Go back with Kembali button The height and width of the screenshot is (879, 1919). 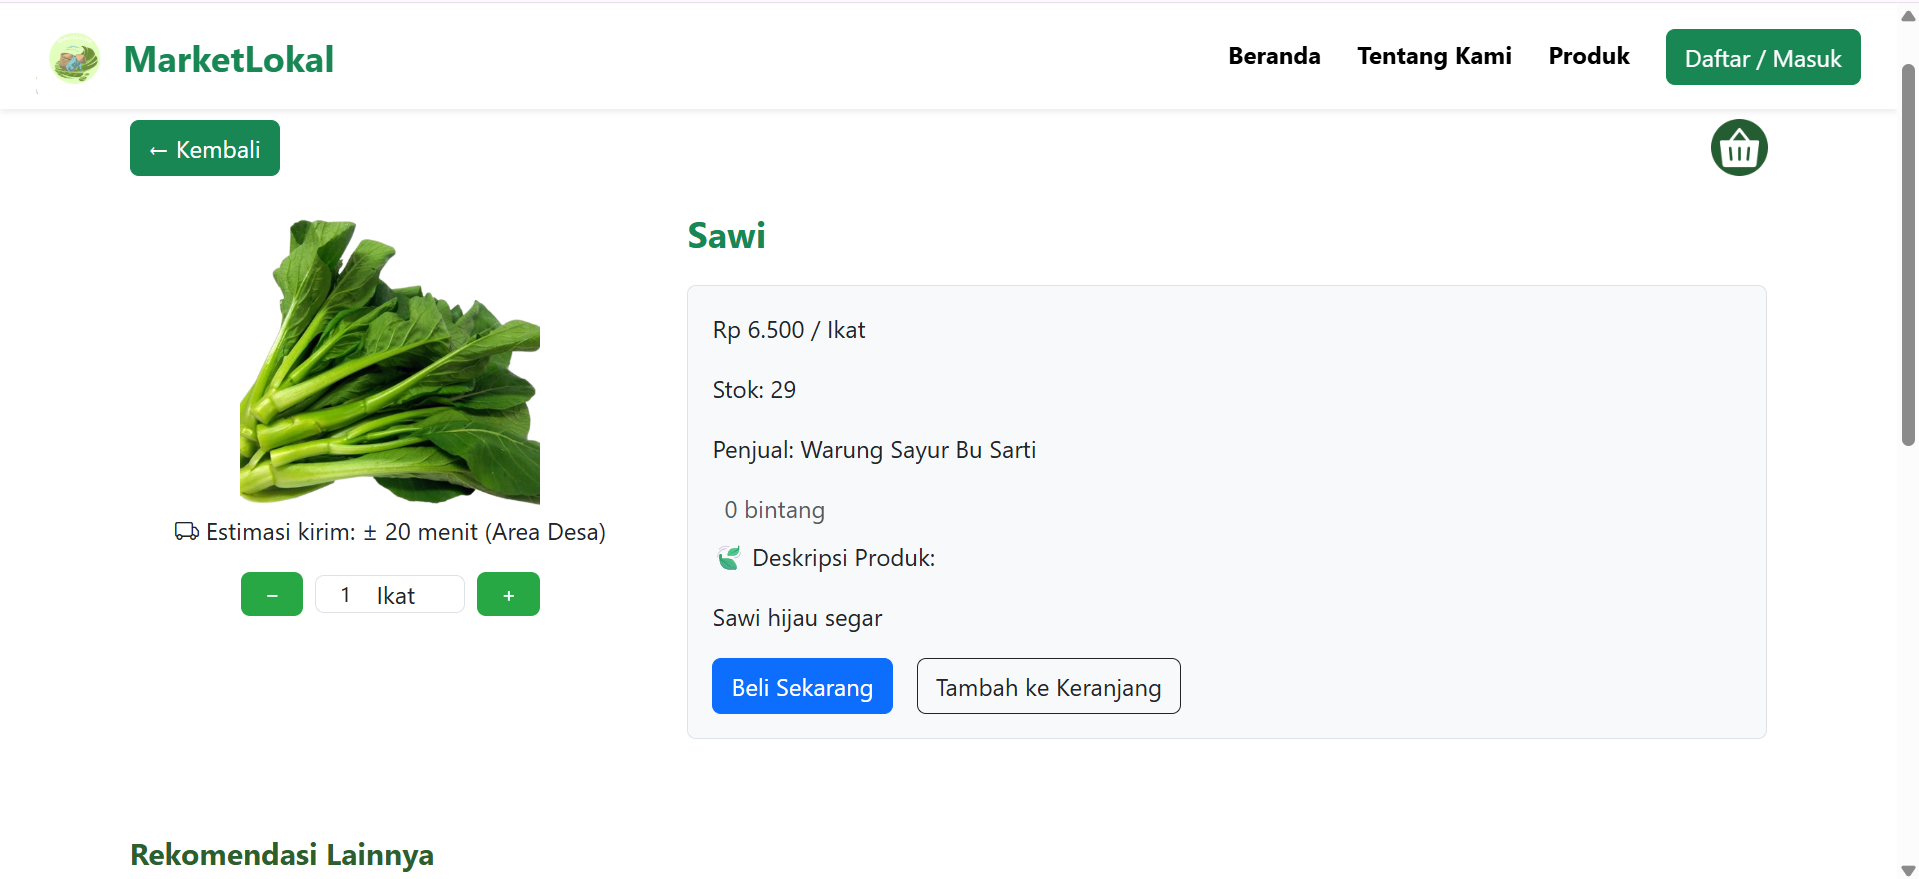pos(205,148)
